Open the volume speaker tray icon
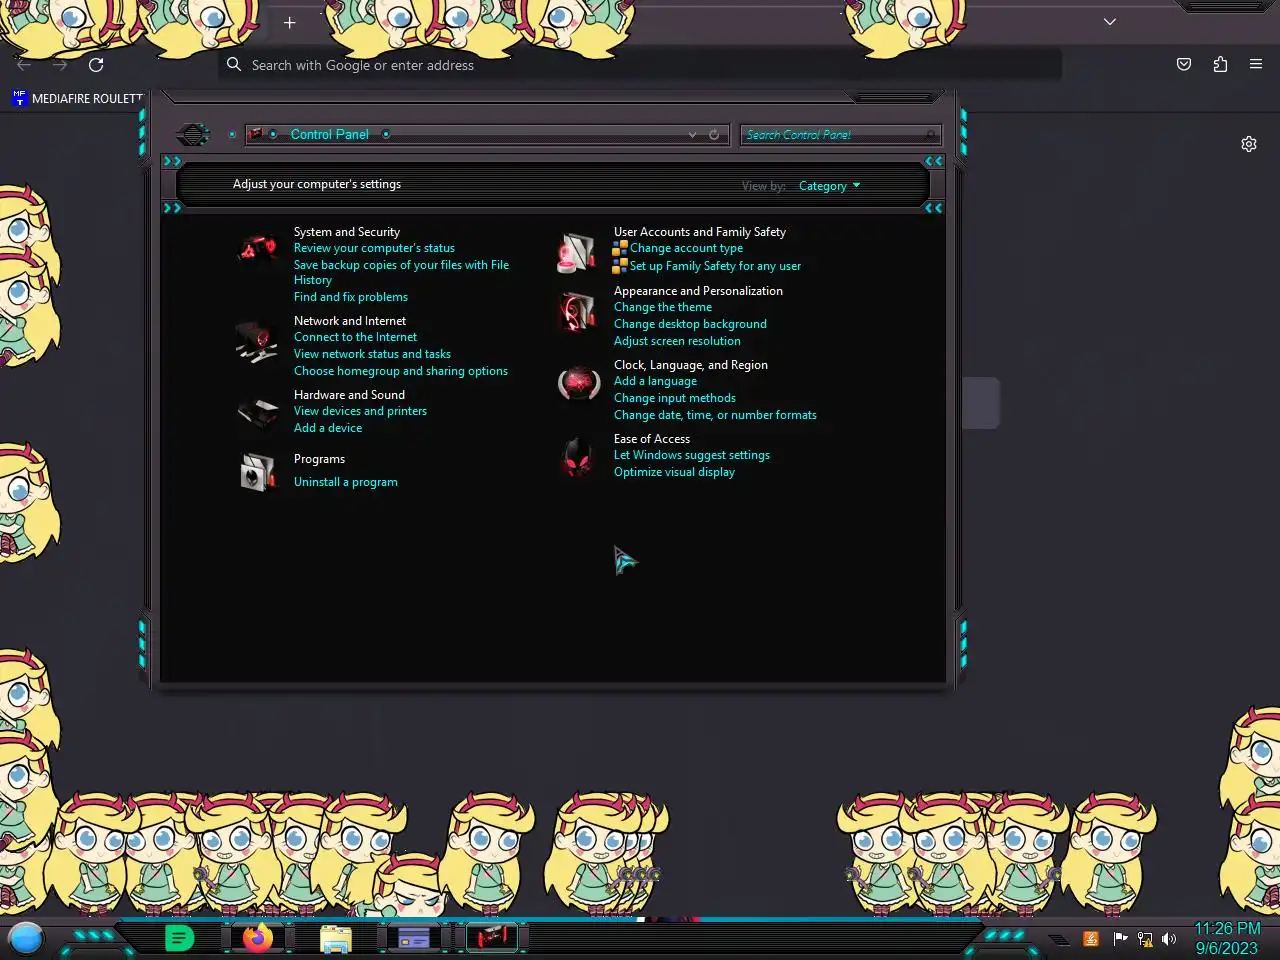The height and width of the screenshot is (960, 1280). 1169,939
